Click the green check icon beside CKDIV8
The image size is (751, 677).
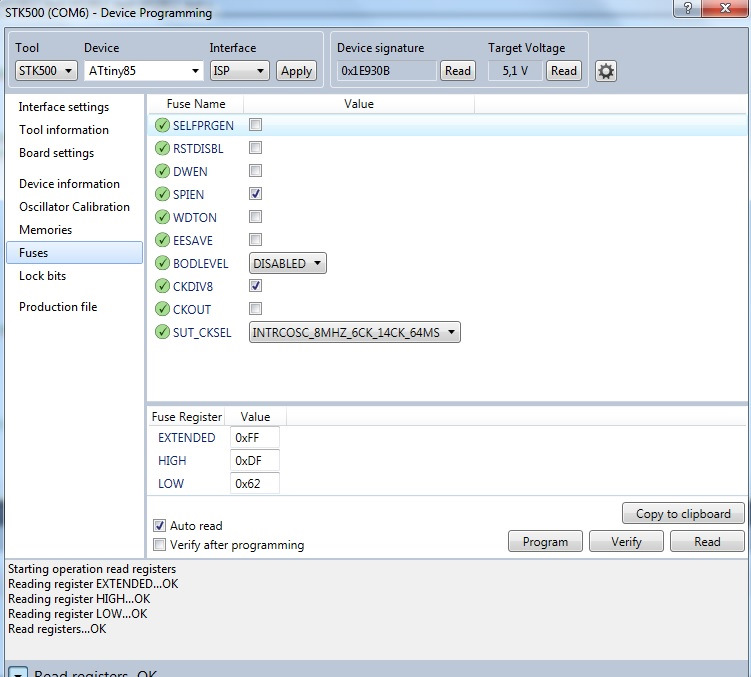[x=163, y=287]
